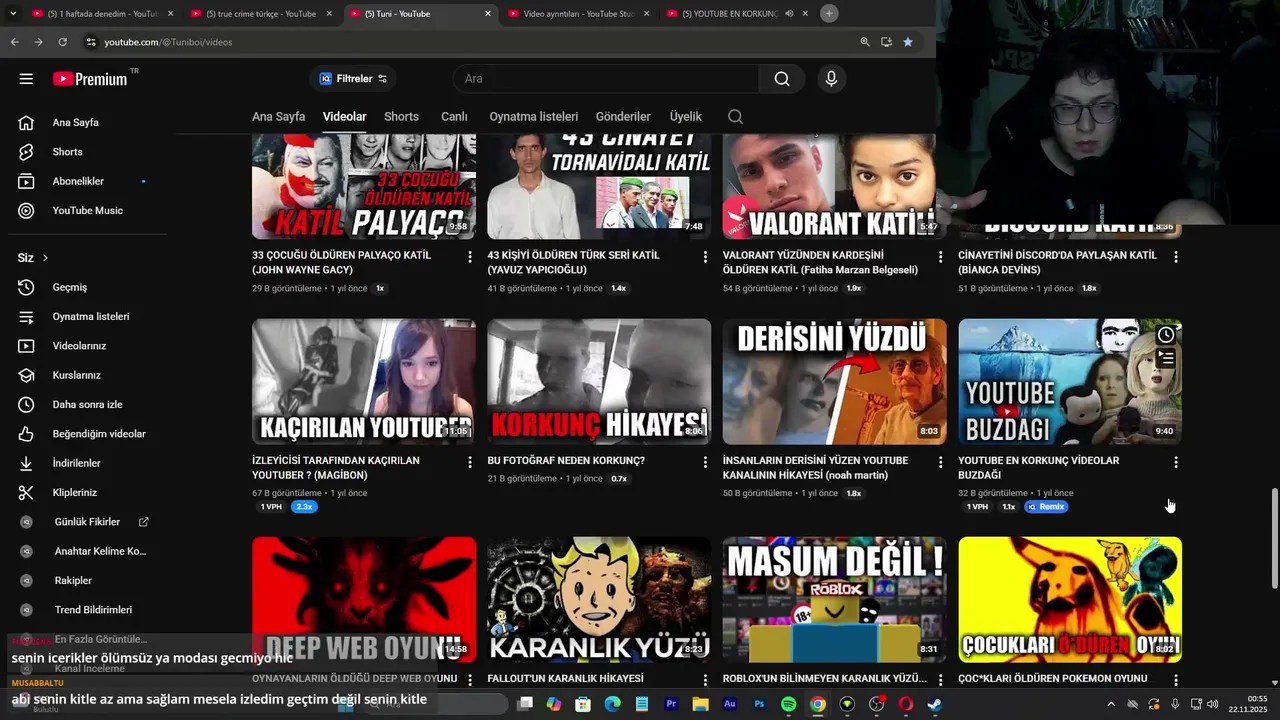Image resolution: width=1280 pixels, height=720 pixels.
Task: Click the YouTube Premium logo
Action: click(x=90, y=79)
